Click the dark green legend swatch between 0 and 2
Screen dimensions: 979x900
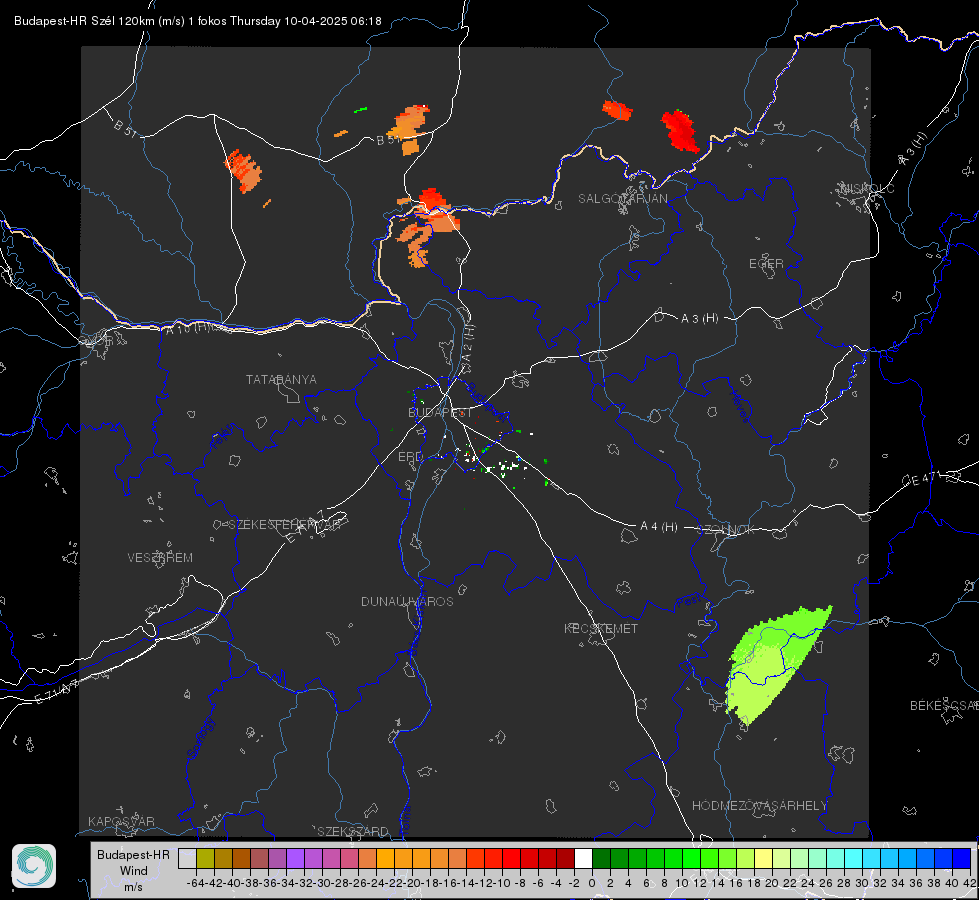coord(601,858)
